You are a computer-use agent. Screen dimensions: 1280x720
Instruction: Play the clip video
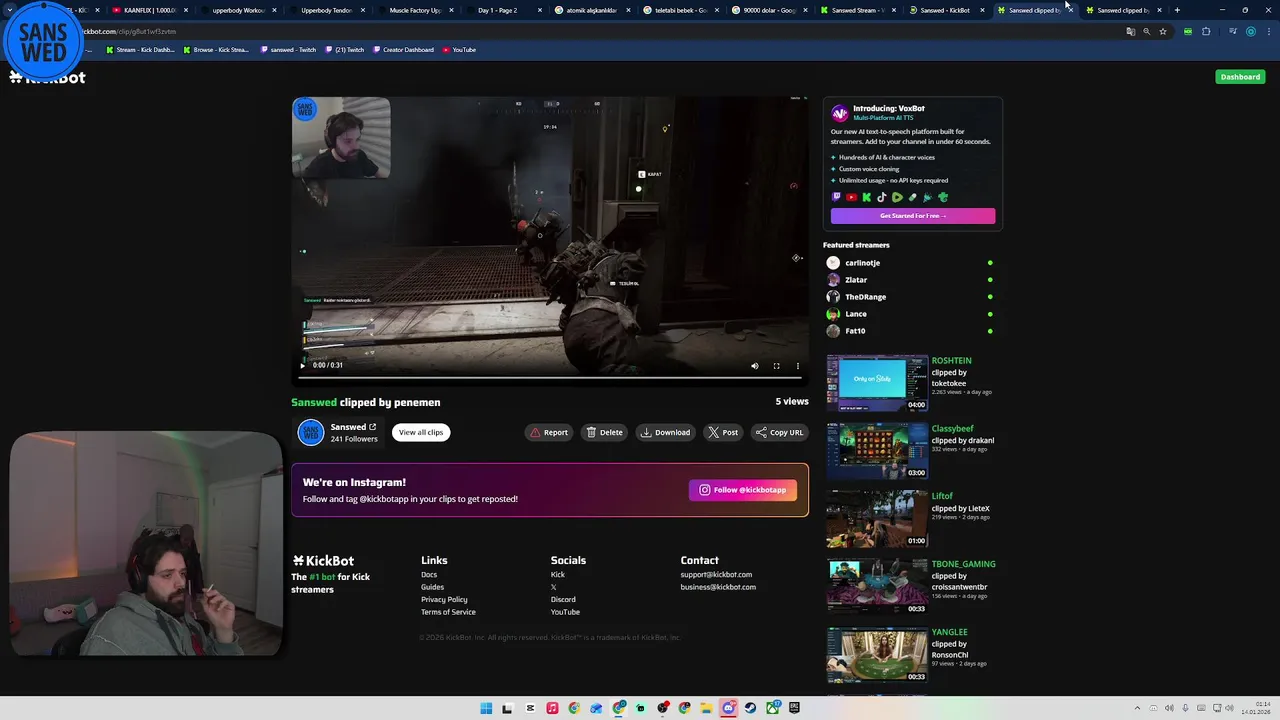(x=302, y=366)
